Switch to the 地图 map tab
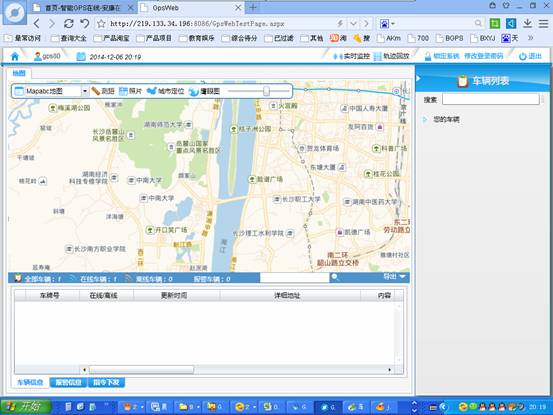553x415 pixels. pos(19,73)
